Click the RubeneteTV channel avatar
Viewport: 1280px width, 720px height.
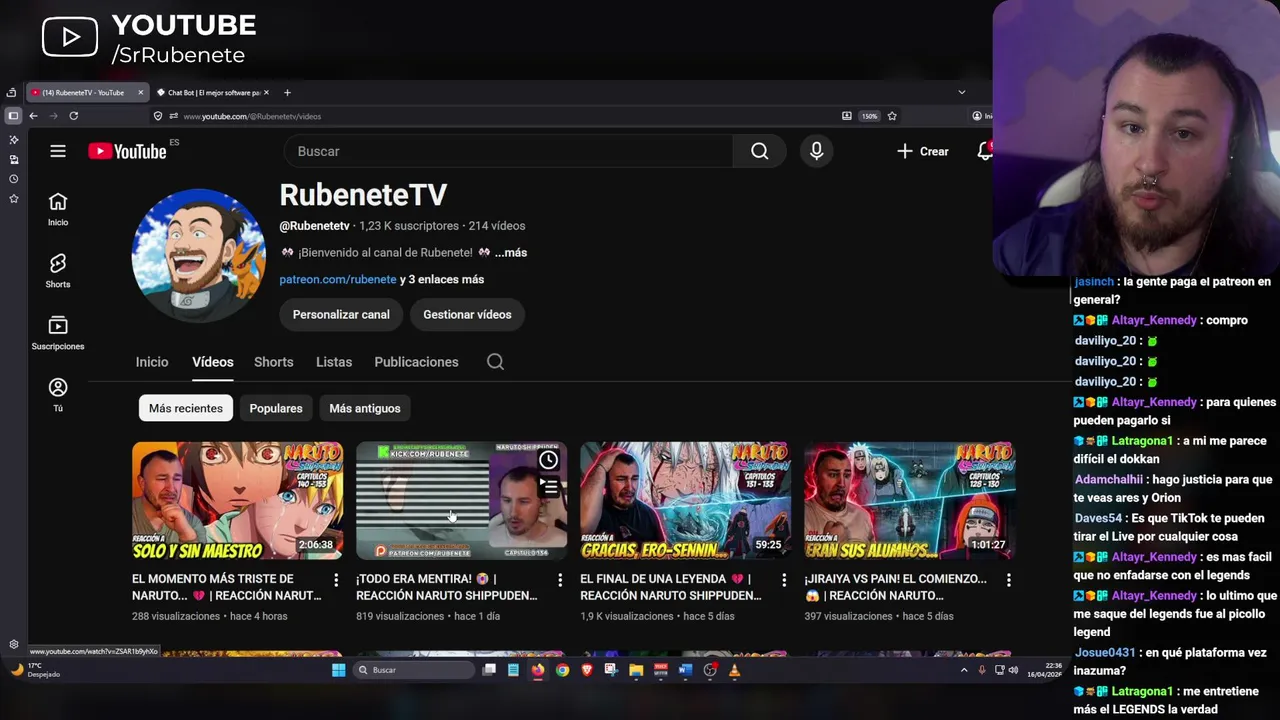(x=198, y=255)
